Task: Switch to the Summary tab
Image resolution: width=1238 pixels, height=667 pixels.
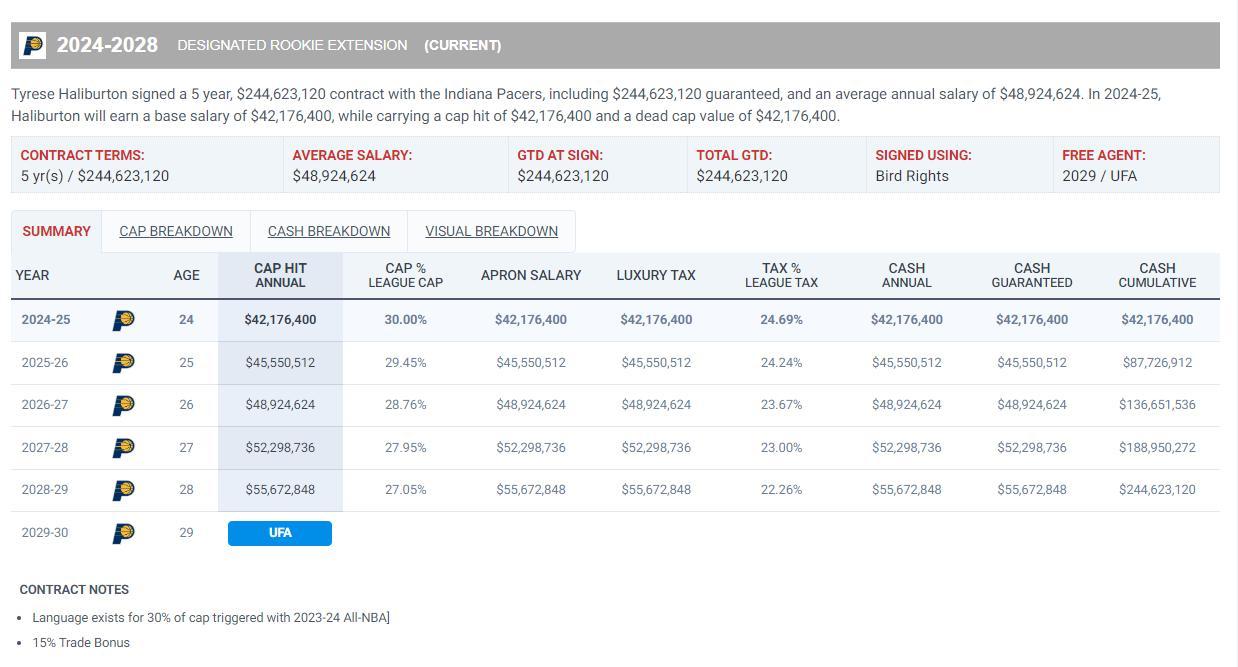Action: (56, 231)
